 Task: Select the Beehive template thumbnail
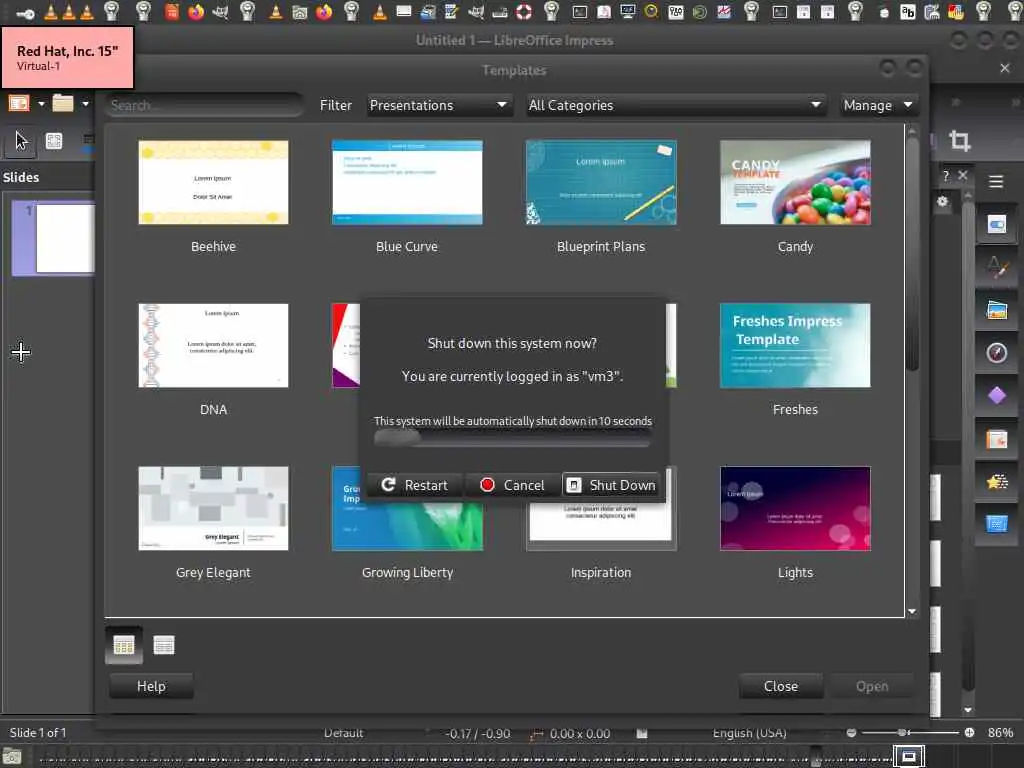click(x=213, y=182)
